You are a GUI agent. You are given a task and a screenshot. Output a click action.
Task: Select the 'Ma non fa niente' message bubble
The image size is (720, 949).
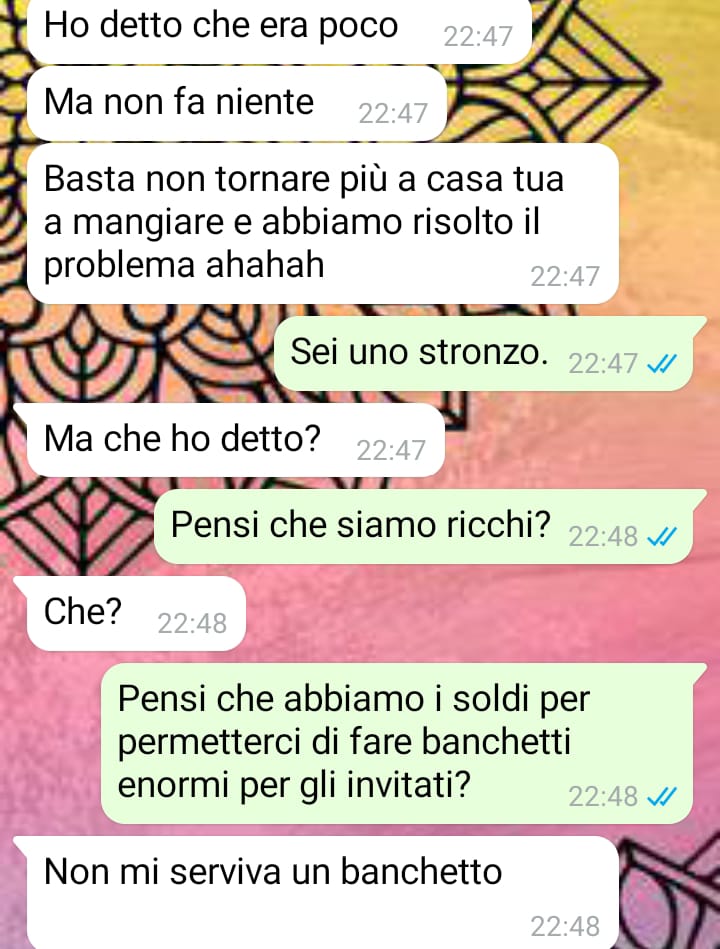[237, 103]
